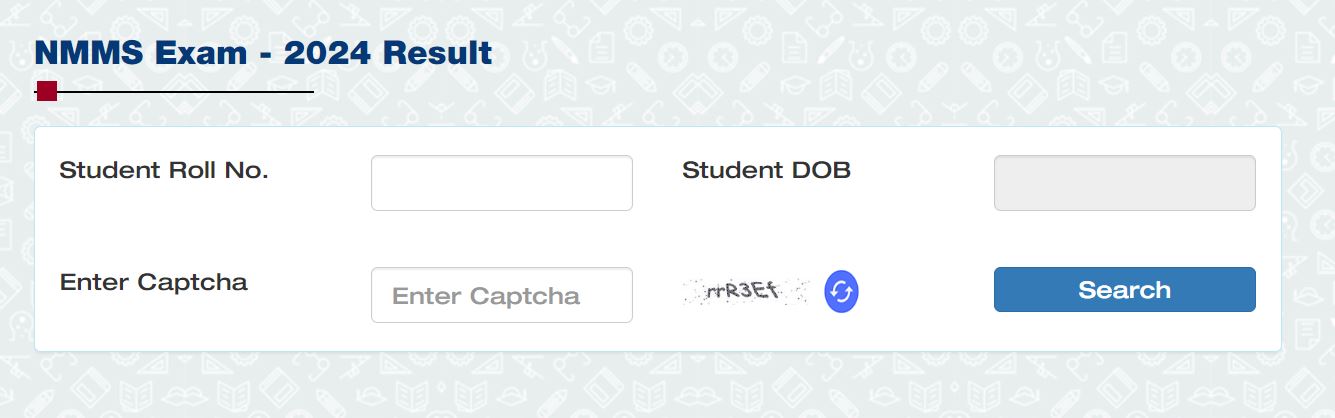Viewport: 1335px width, 418px height.
Task: Click the greyed Student DOB box
Action: [x=1124, y=183]
